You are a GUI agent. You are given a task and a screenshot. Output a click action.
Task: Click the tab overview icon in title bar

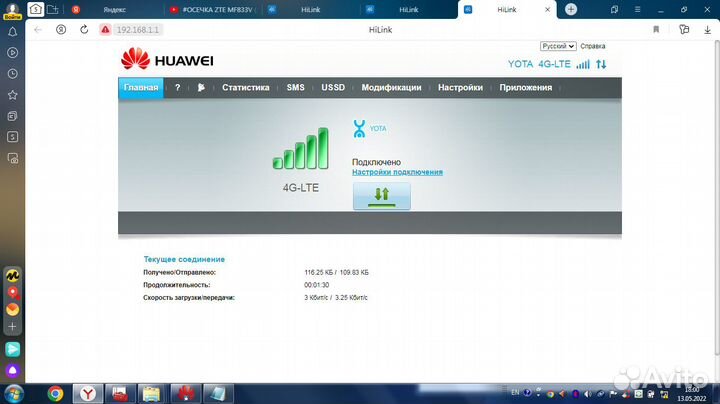614,9
